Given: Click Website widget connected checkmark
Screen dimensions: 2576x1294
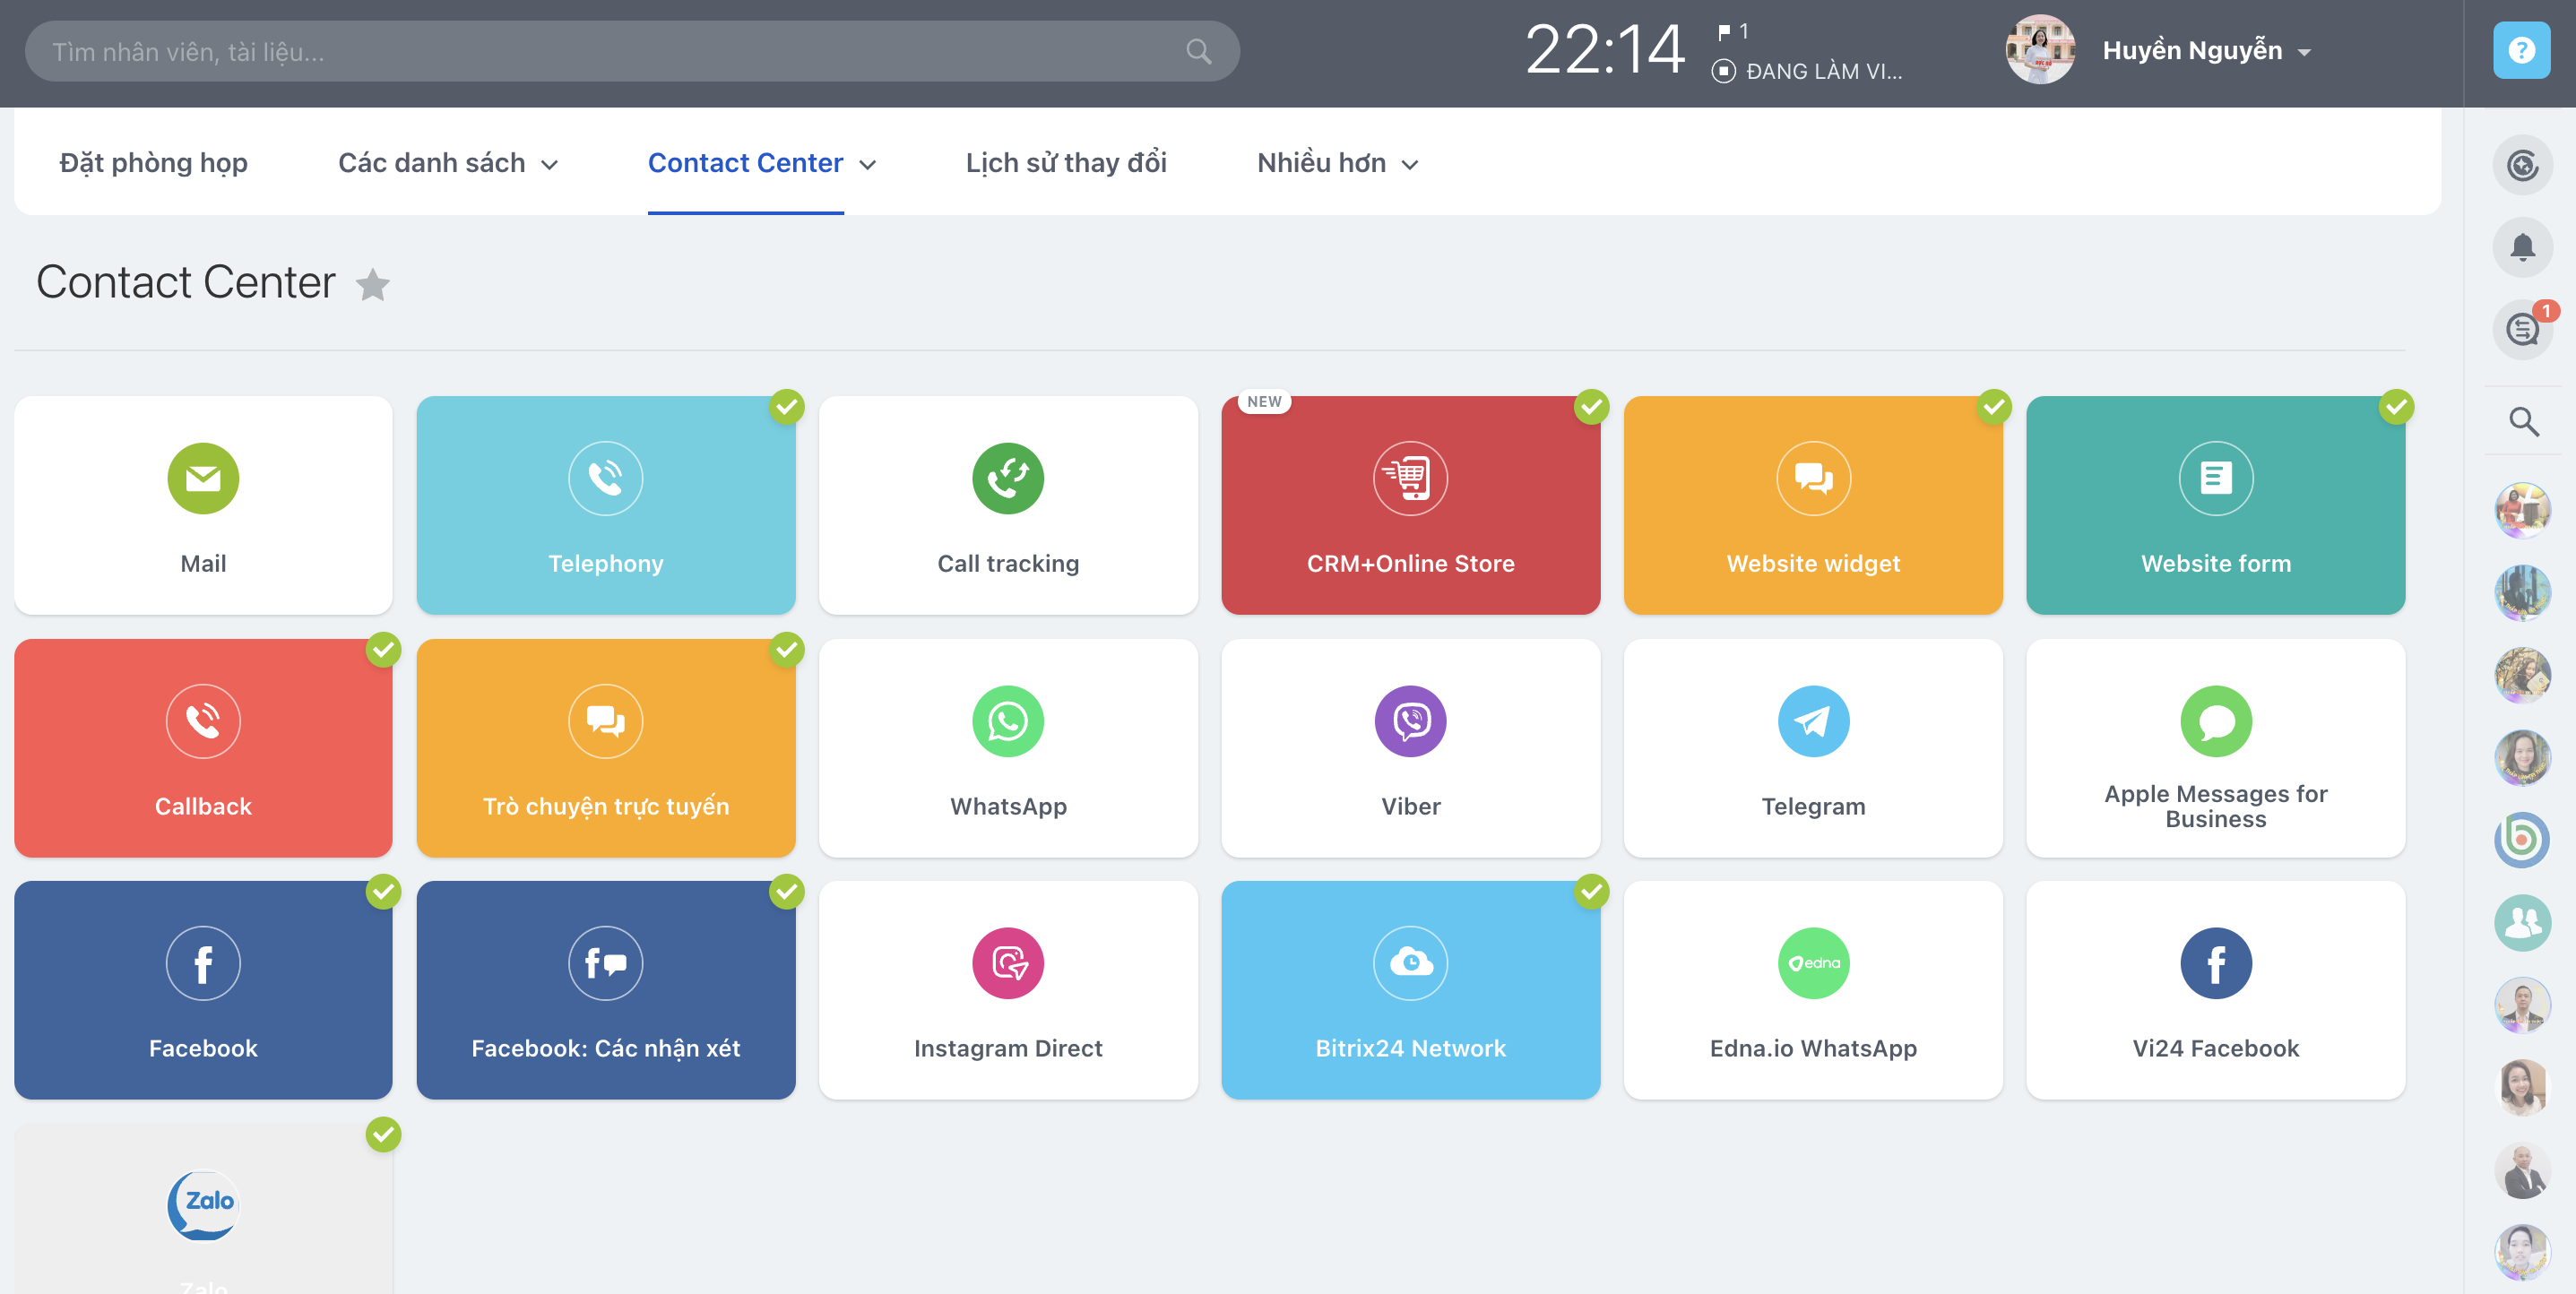Looking at the screenshot, I should [x=1994, y=407].
